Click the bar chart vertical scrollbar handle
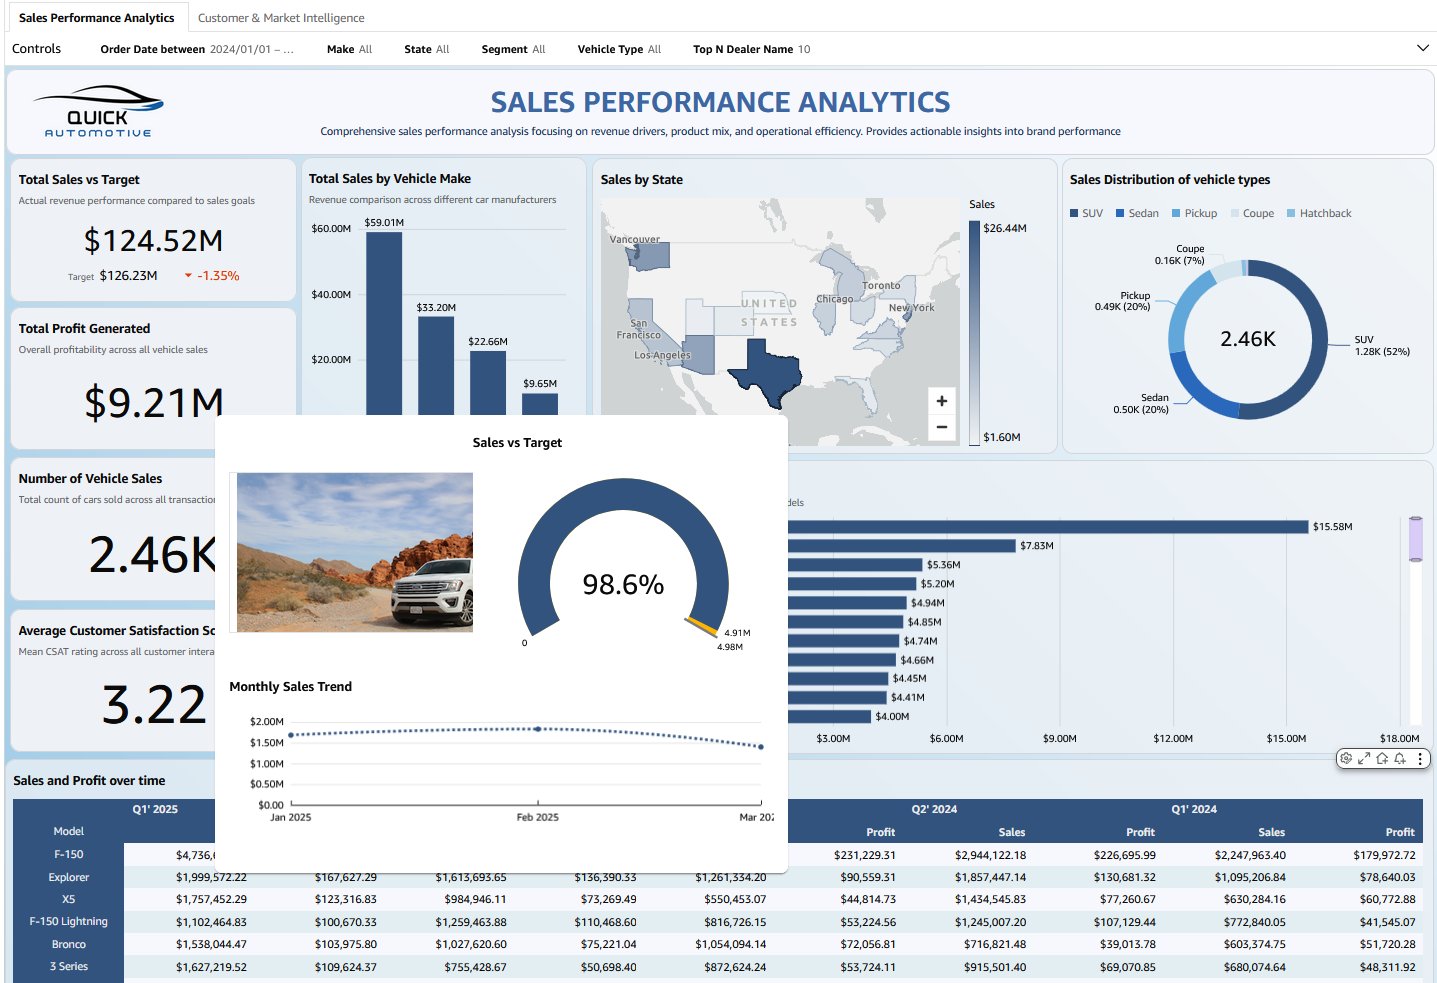This screenshot has width=1437, height=983. pos(1415,540)
